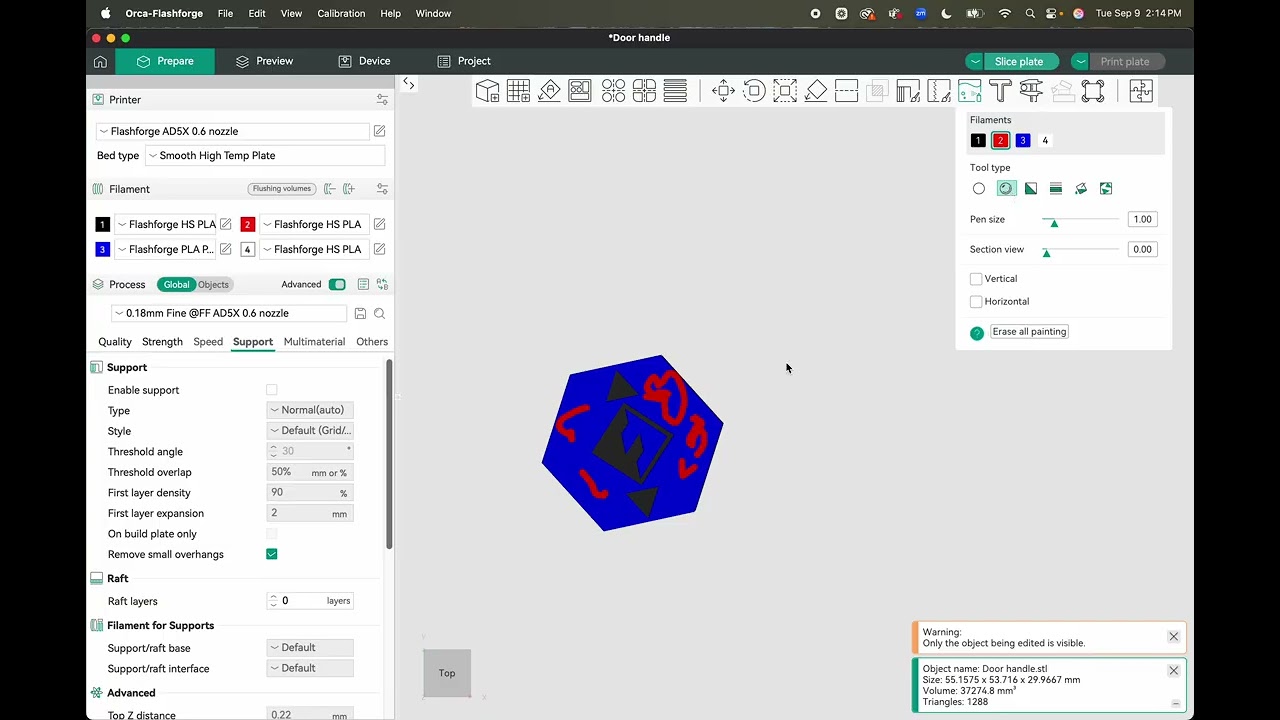The width and height of the screenshot is (1280, 720).
Task: Open the Bed type dropdown
Action: [265, 156]
